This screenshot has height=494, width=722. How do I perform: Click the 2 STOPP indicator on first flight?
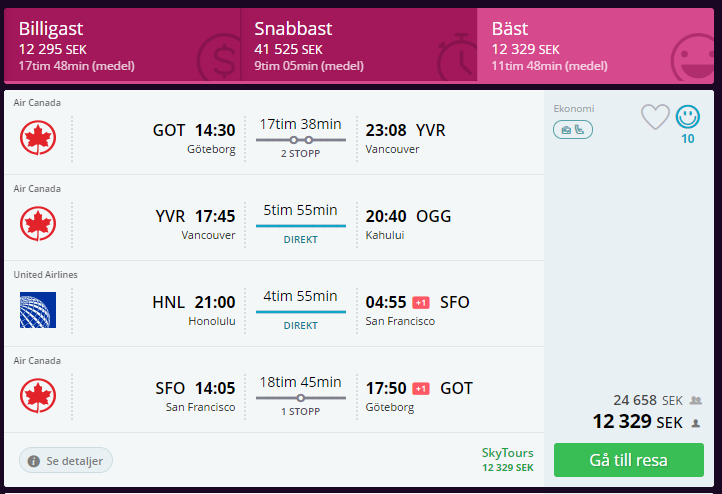click(x=301, y=154)
